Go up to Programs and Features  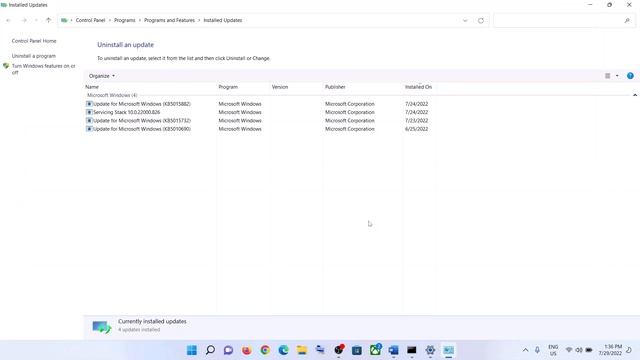point(49,20)
